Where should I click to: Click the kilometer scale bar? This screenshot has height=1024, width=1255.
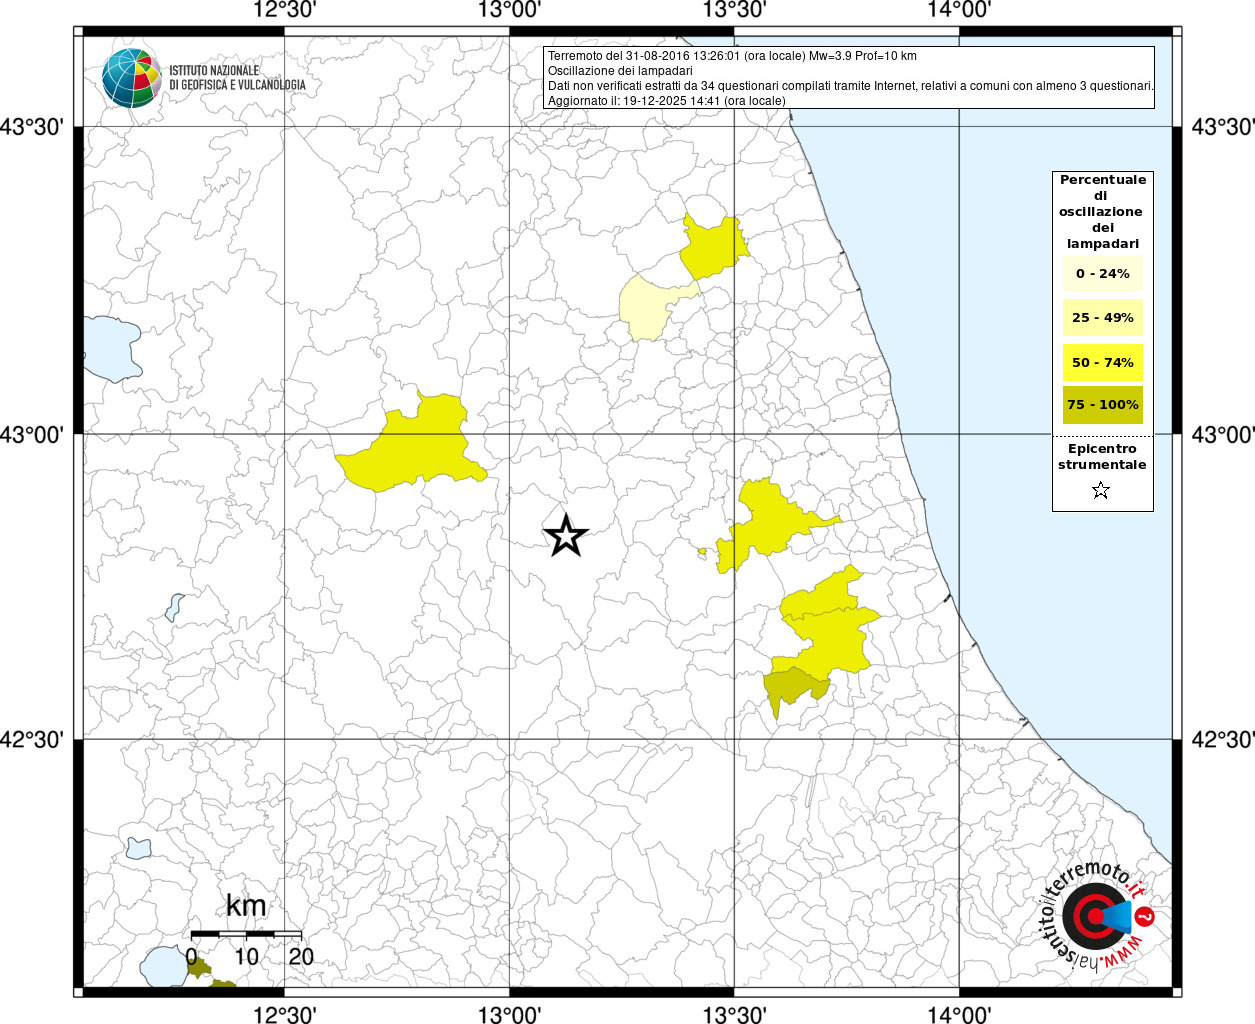tap(246, 933)
